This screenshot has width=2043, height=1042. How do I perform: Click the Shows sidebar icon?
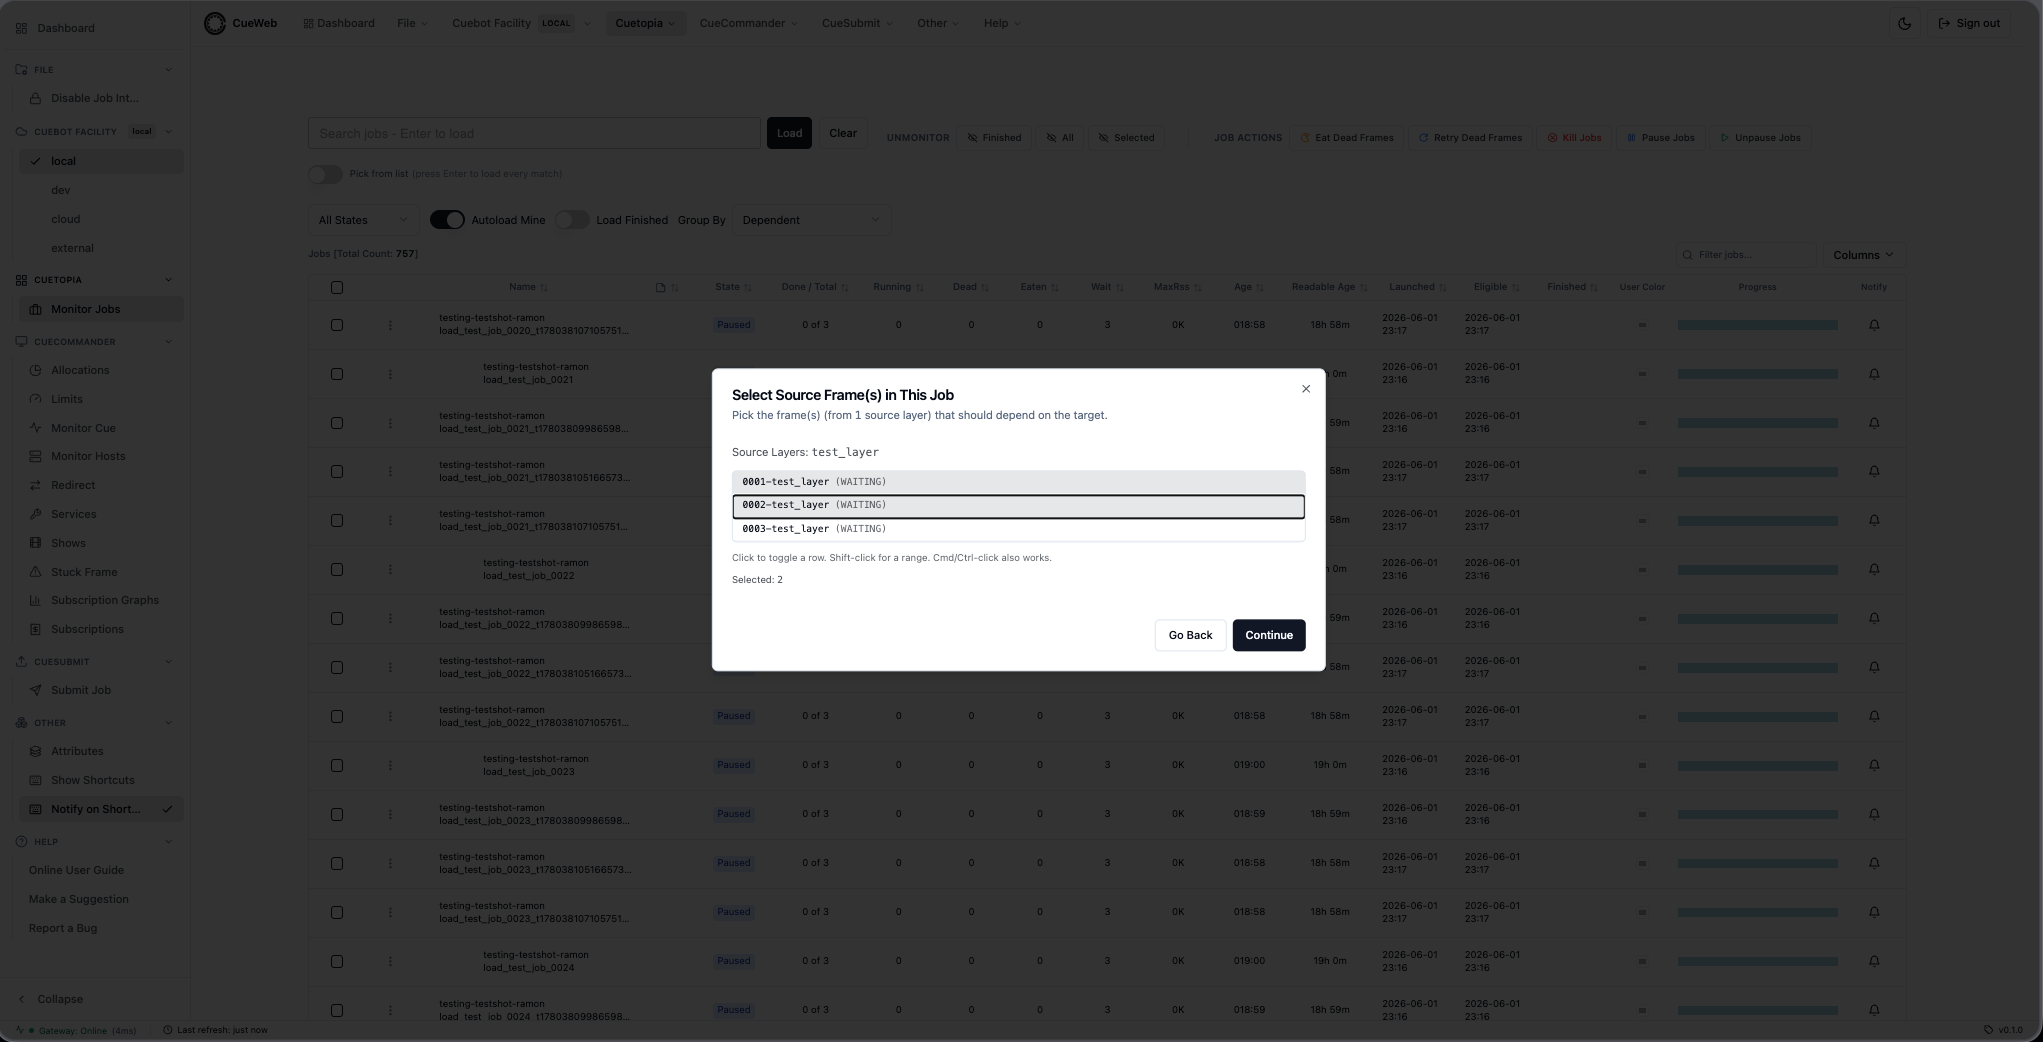coord(36,543)
